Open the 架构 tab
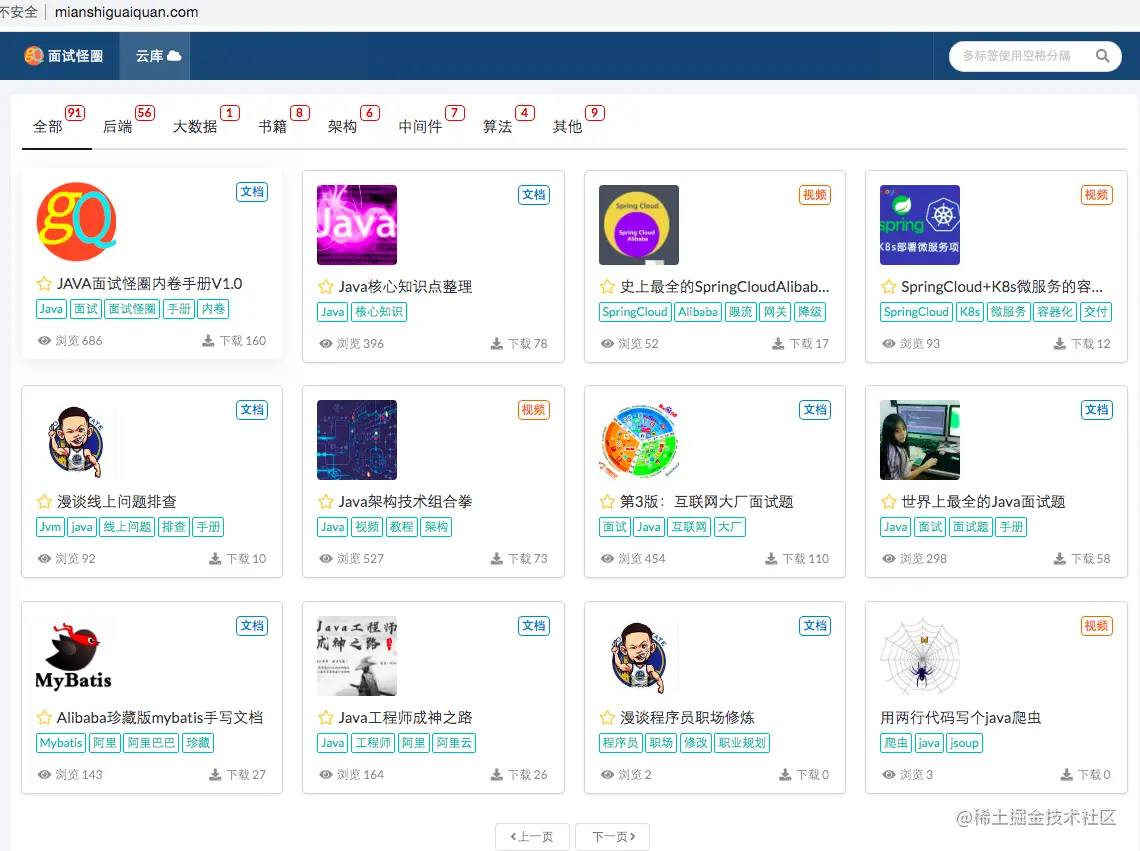Screen dimensions: 1140x851 click(x=342, y=127)
